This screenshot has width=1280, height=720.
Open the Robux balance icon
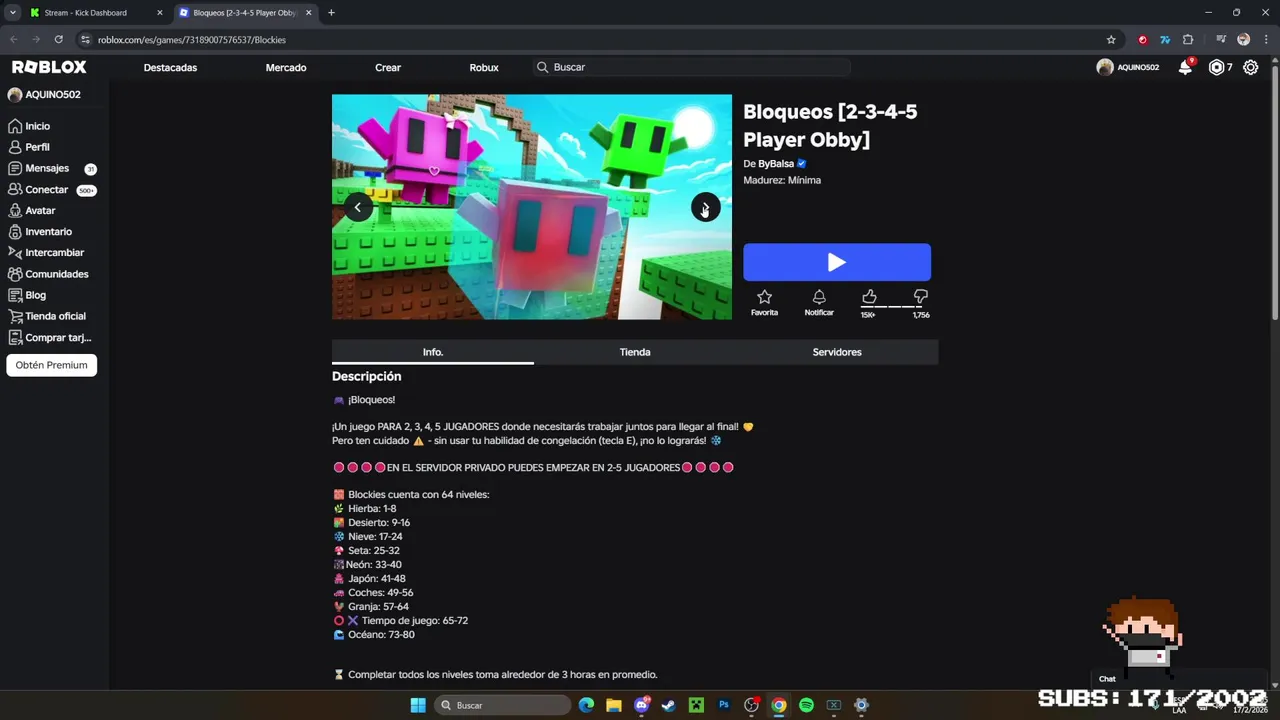point(1216,67)
